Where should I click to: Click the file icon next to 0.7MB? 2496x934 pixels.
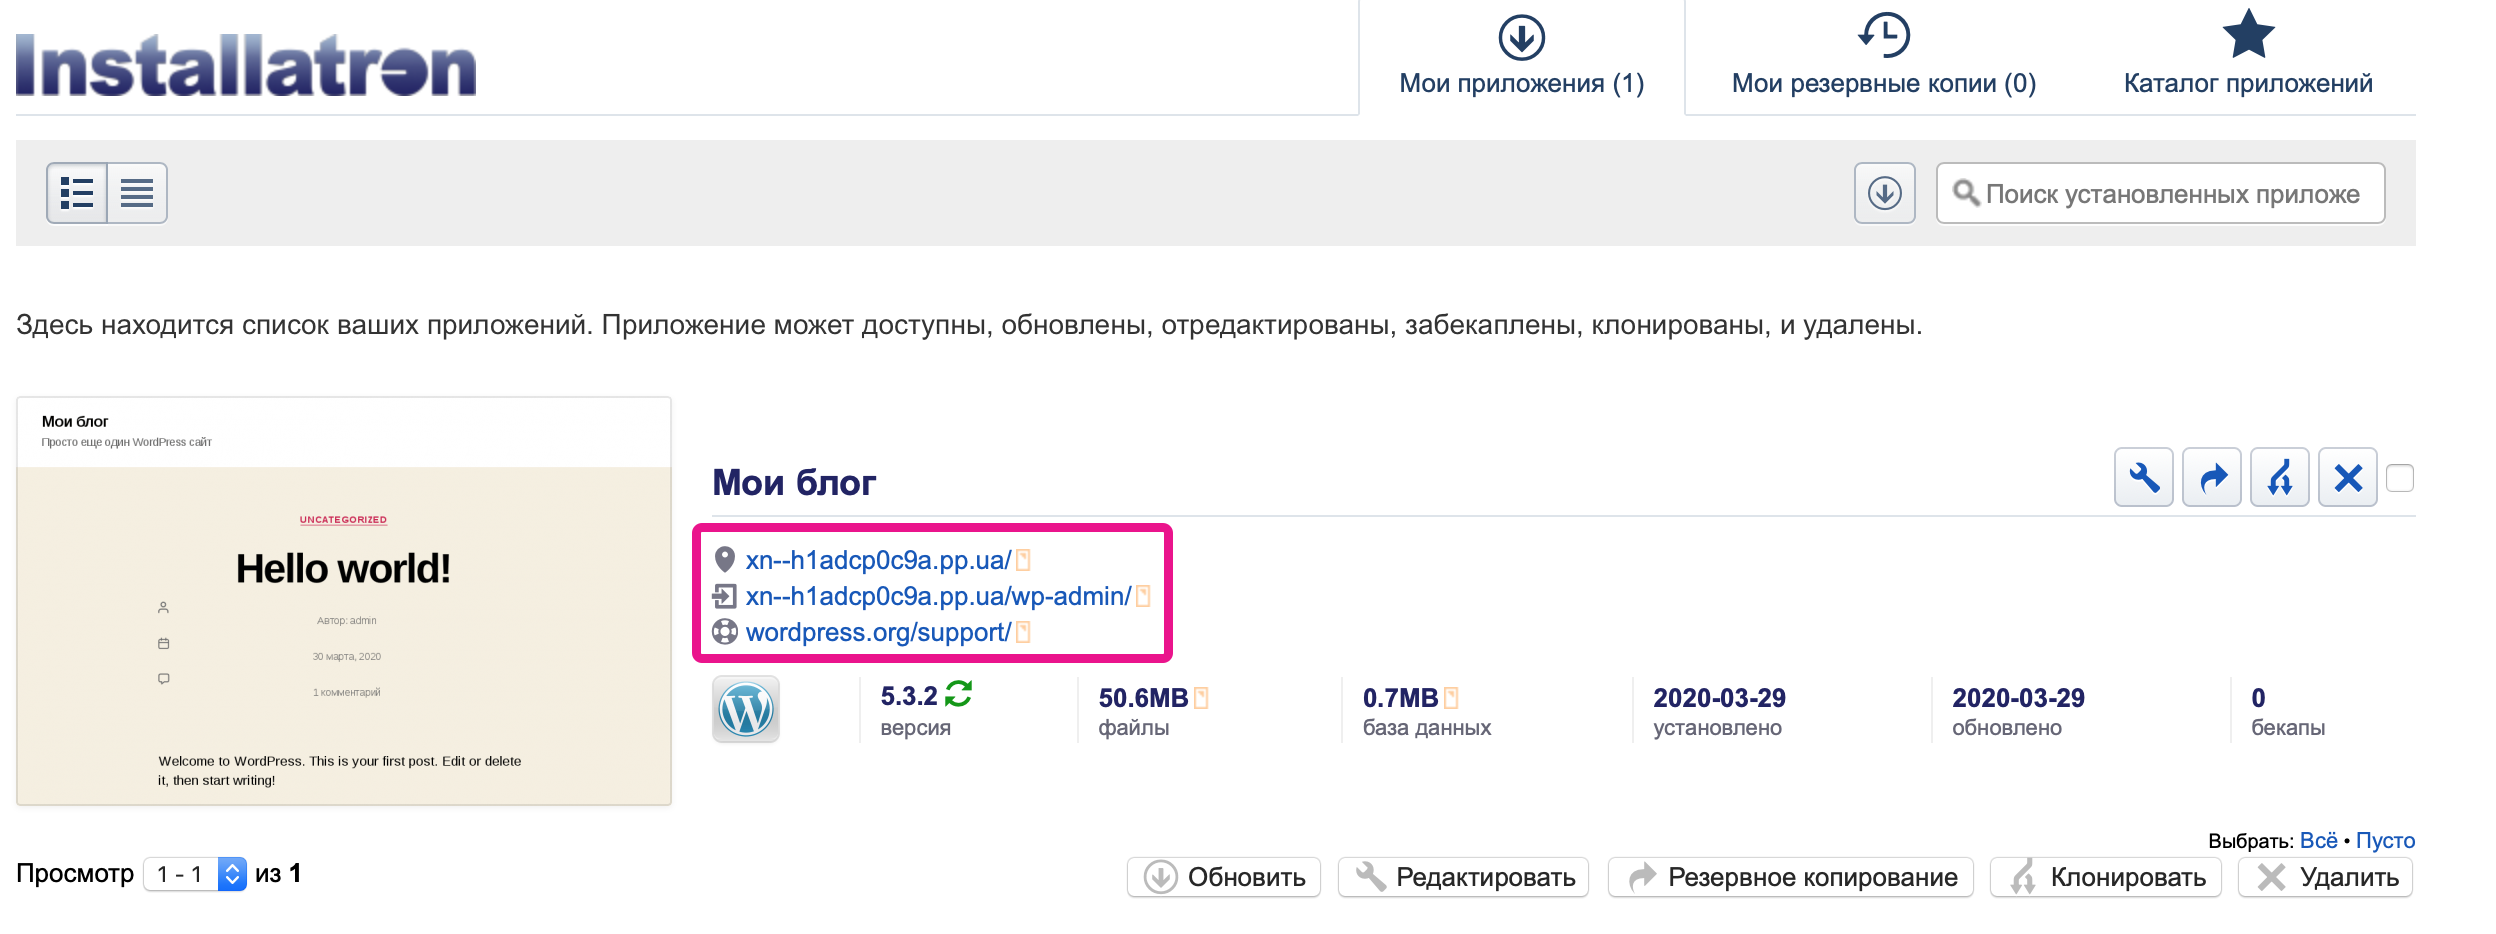(1451, 698)
